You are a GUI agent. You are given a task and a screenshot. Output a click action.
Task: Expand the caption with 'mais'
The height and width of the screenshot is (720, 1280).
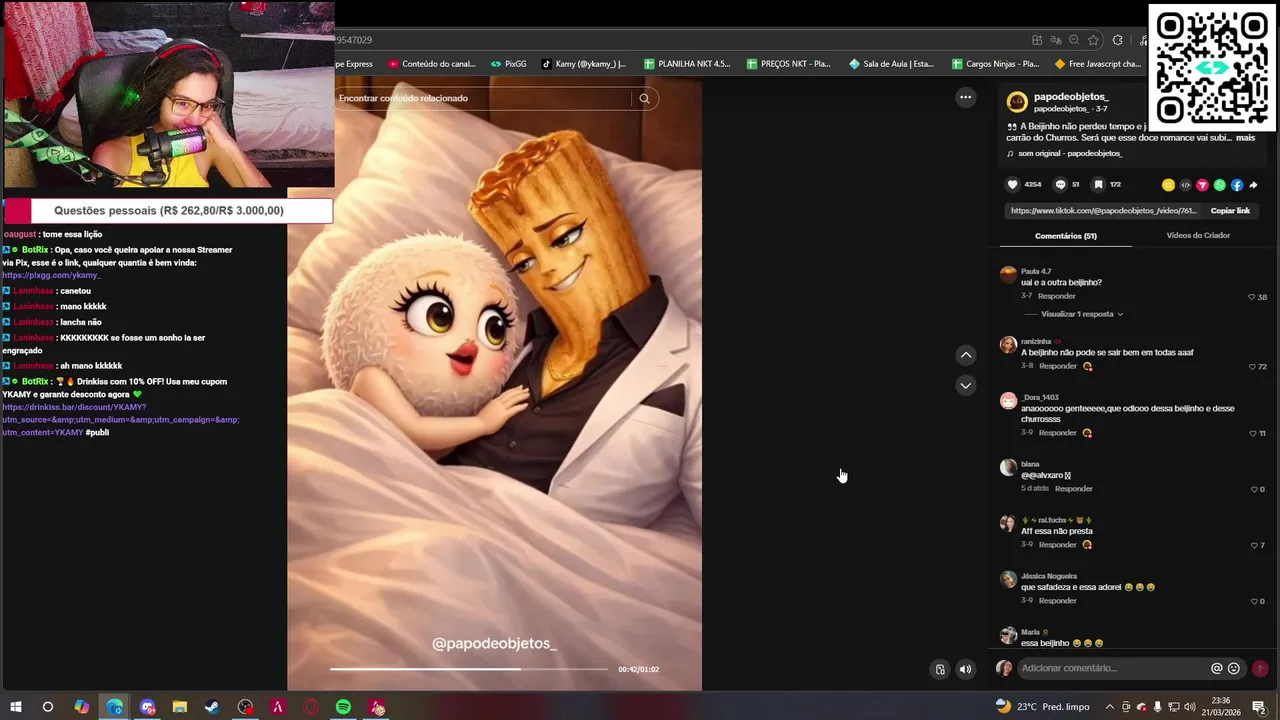(x=1245, y=138)
